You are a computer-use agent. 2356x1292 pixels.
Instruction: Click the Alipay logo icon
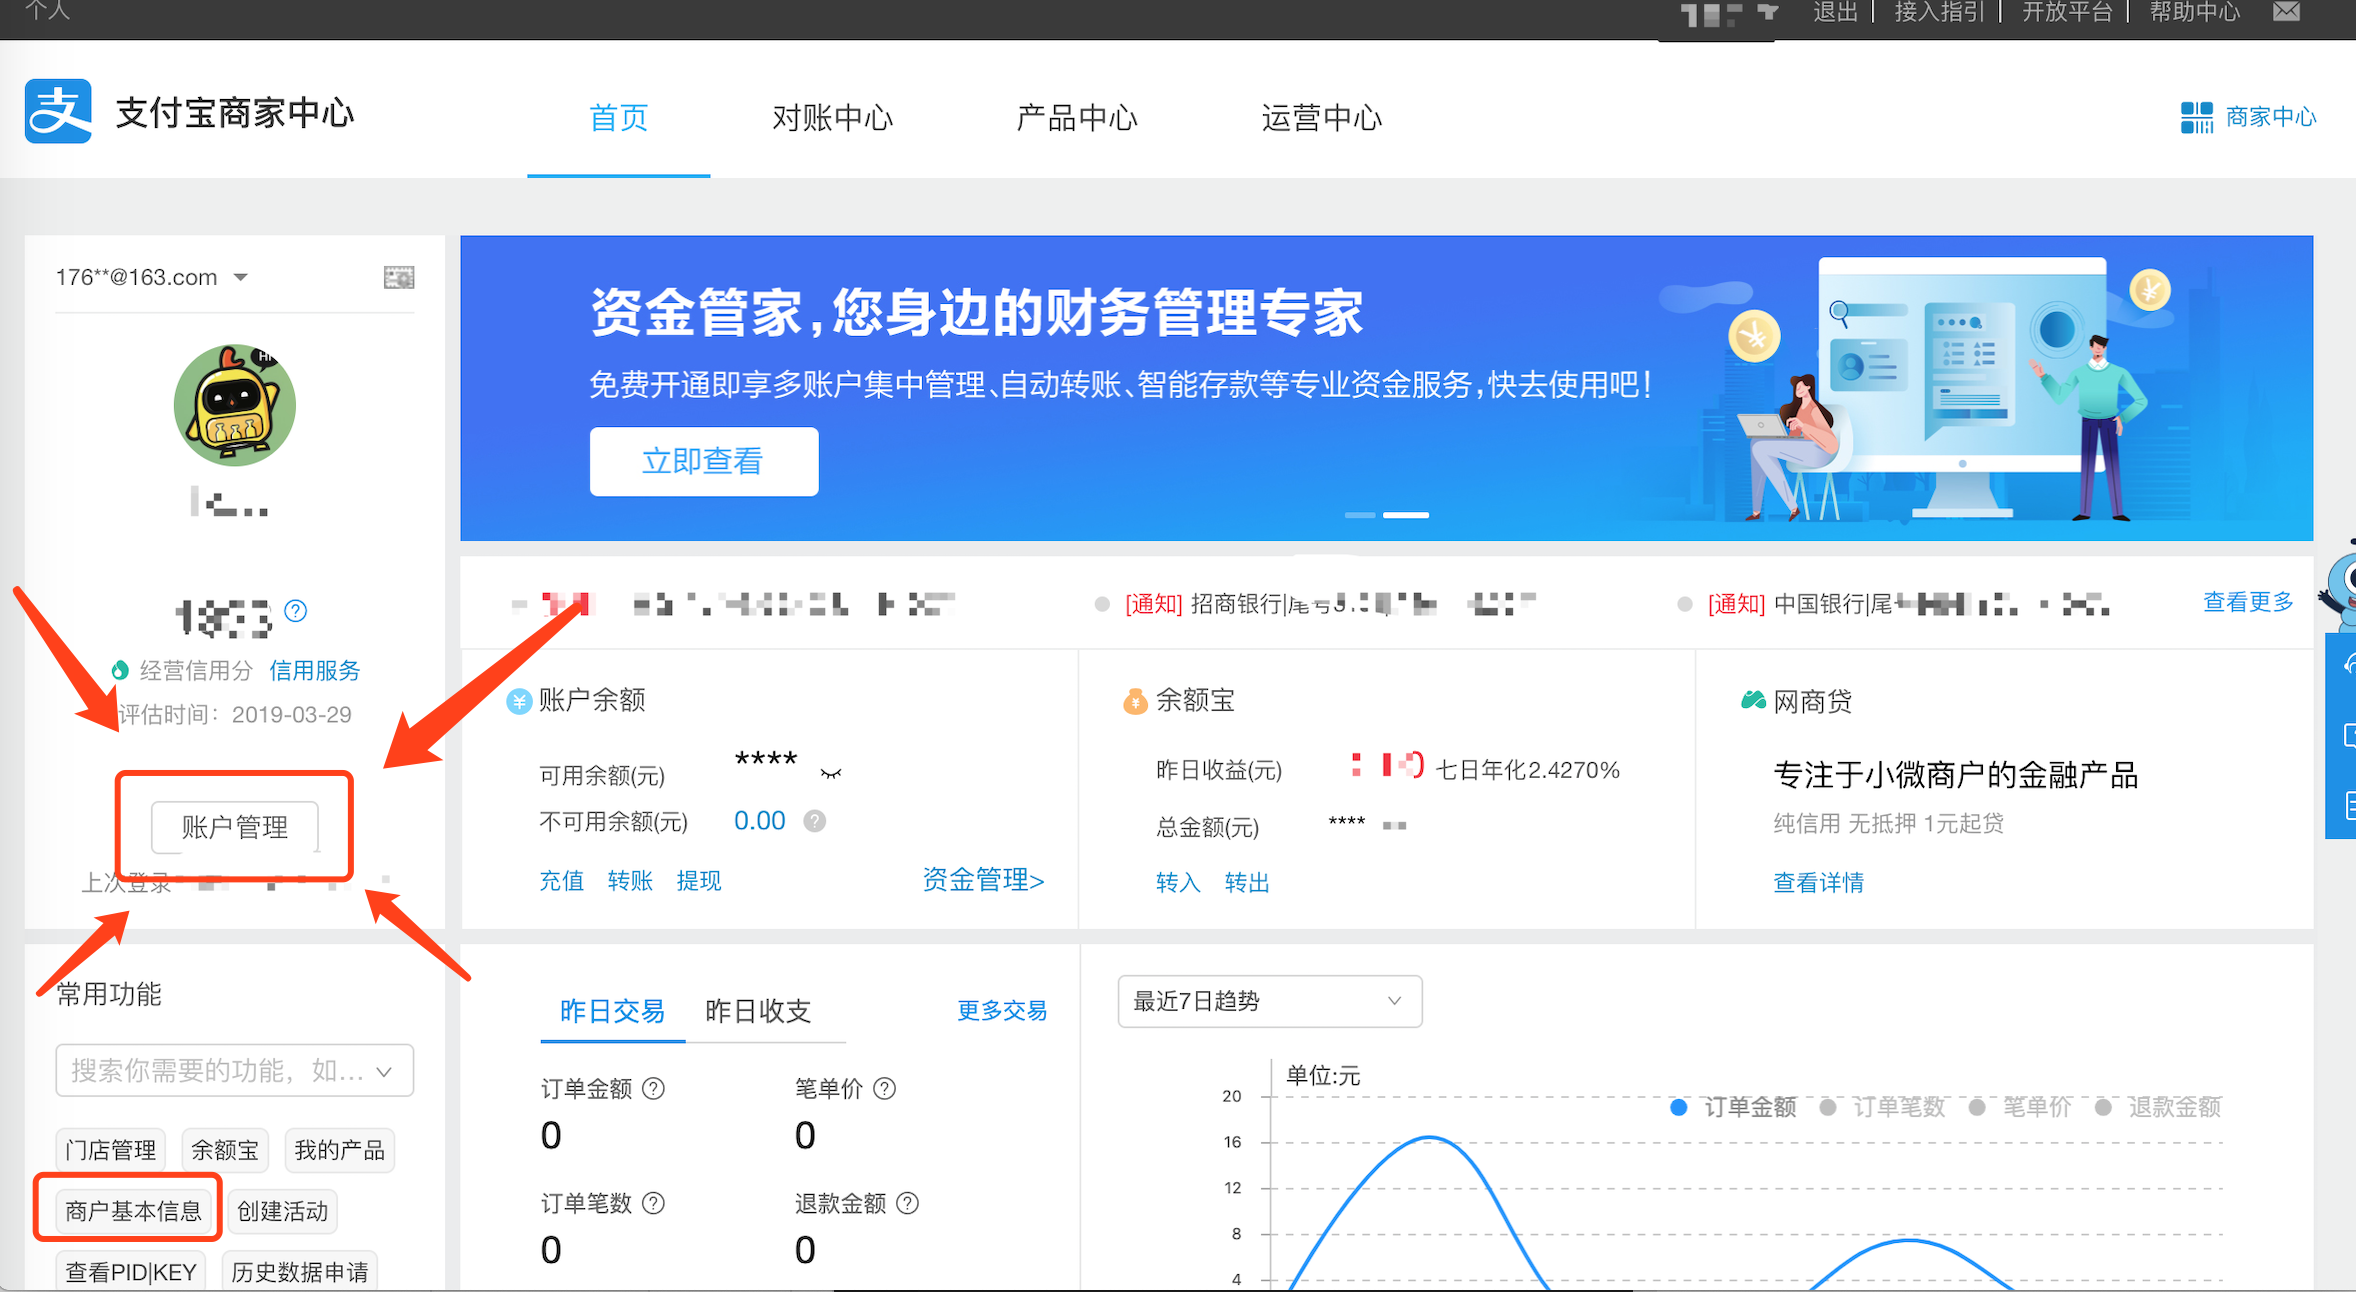pyautogui.click(x=58, y=112)
